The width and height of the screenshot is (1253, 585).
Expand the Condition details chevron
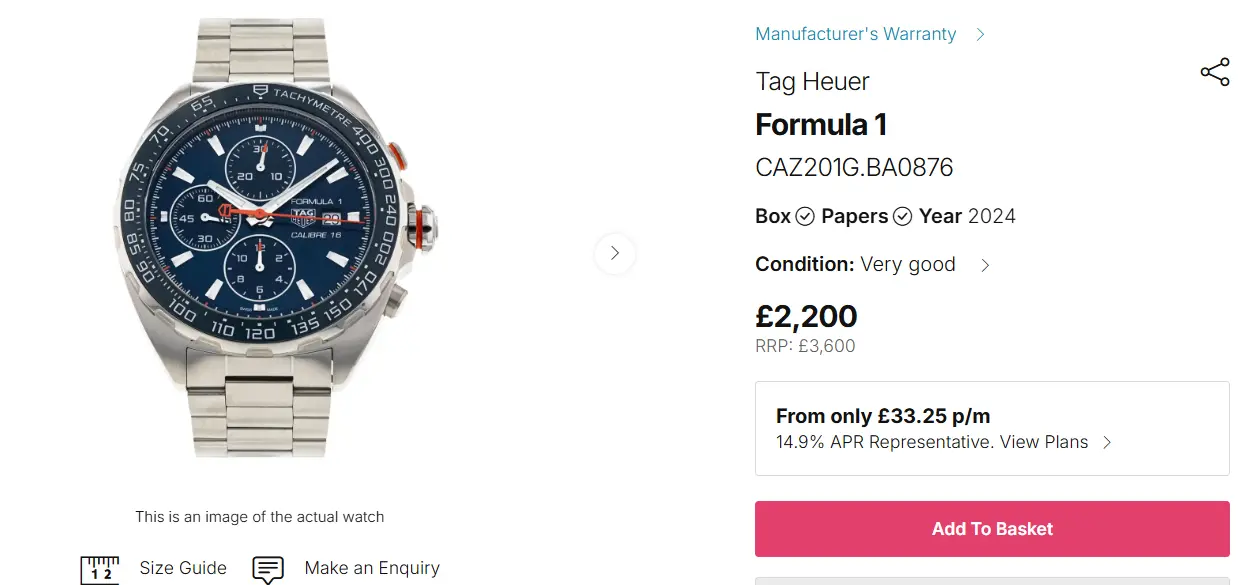click(985, 265)
